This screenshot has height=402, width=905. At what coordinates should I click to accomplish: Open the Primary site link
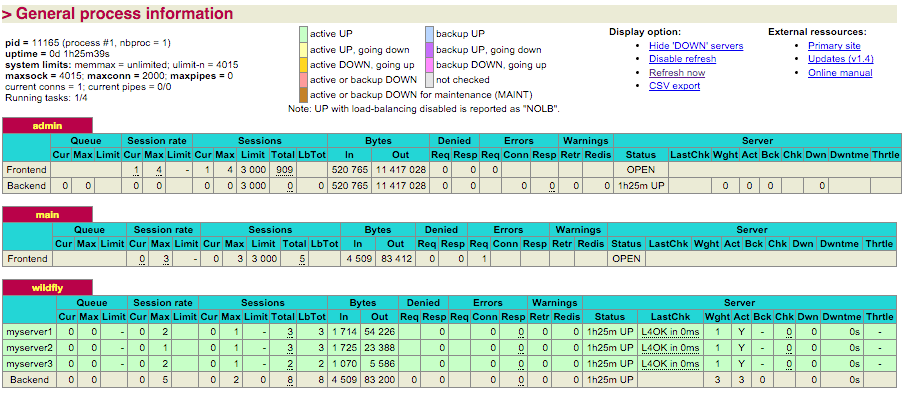click(834, 46)
